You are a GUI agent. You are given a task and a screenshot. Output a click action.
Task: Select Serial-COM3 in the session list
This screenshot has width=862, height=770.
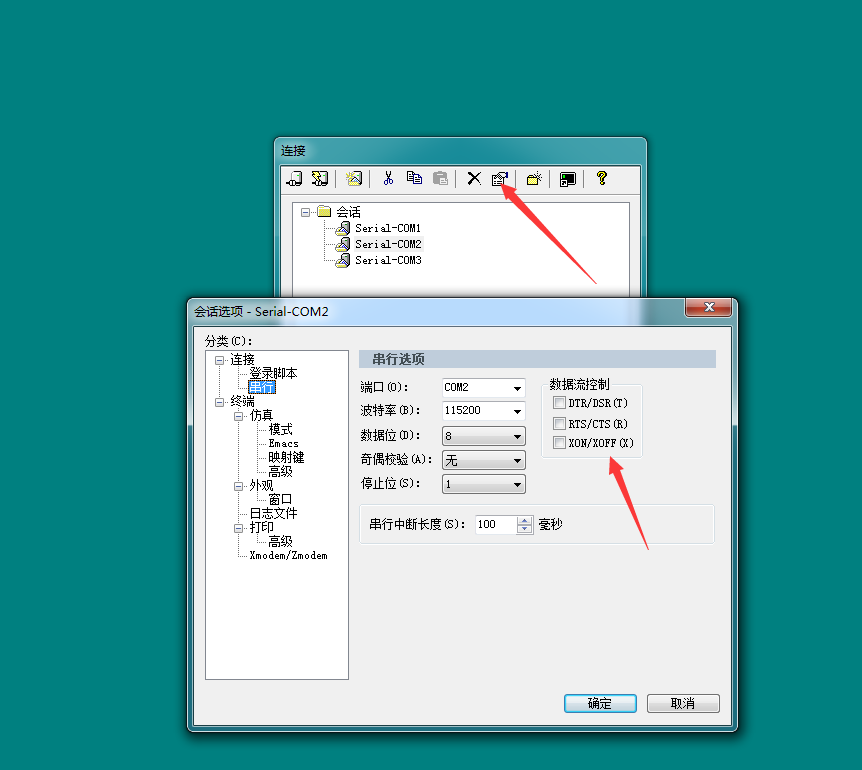[388, 260]
